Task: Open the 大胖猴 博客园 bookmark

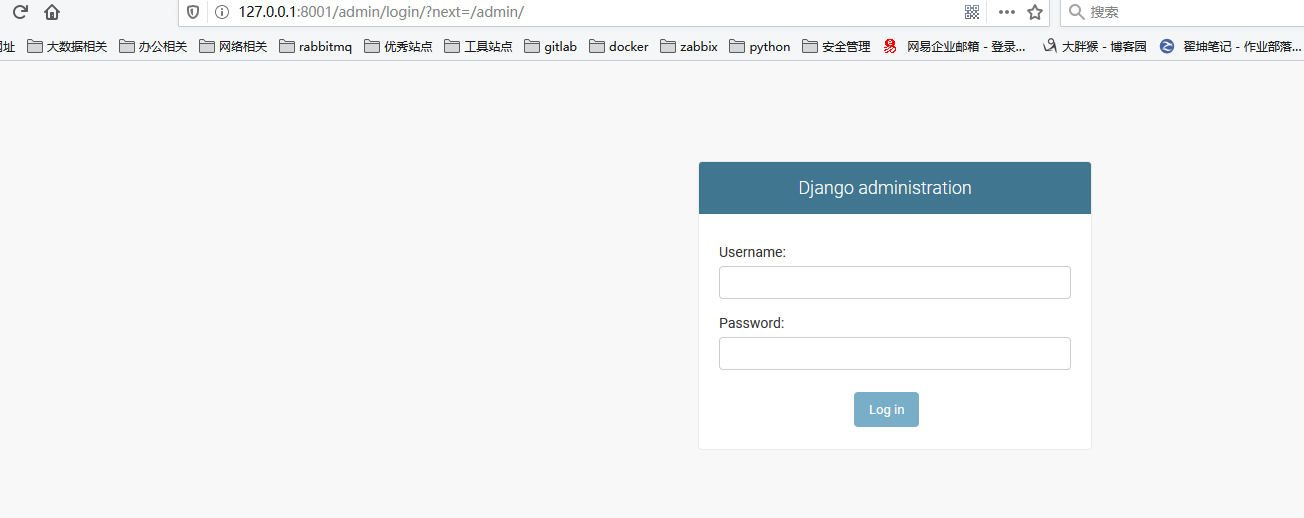Action: (x=1094, y=46)
